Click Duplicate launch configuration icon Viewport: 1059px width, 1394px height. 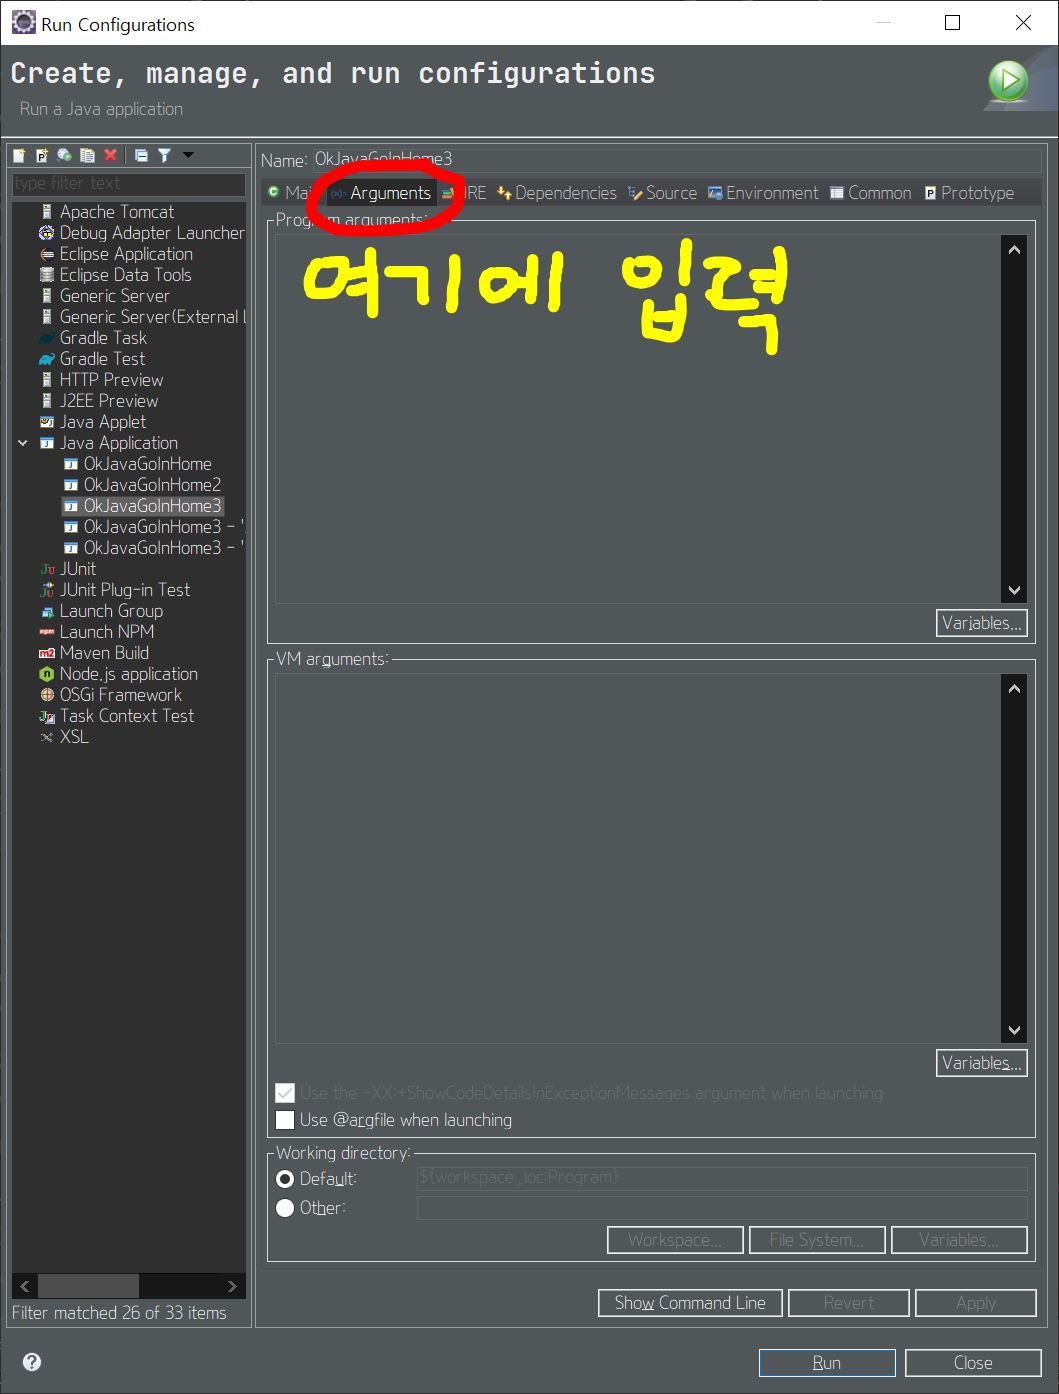point(88,155)
